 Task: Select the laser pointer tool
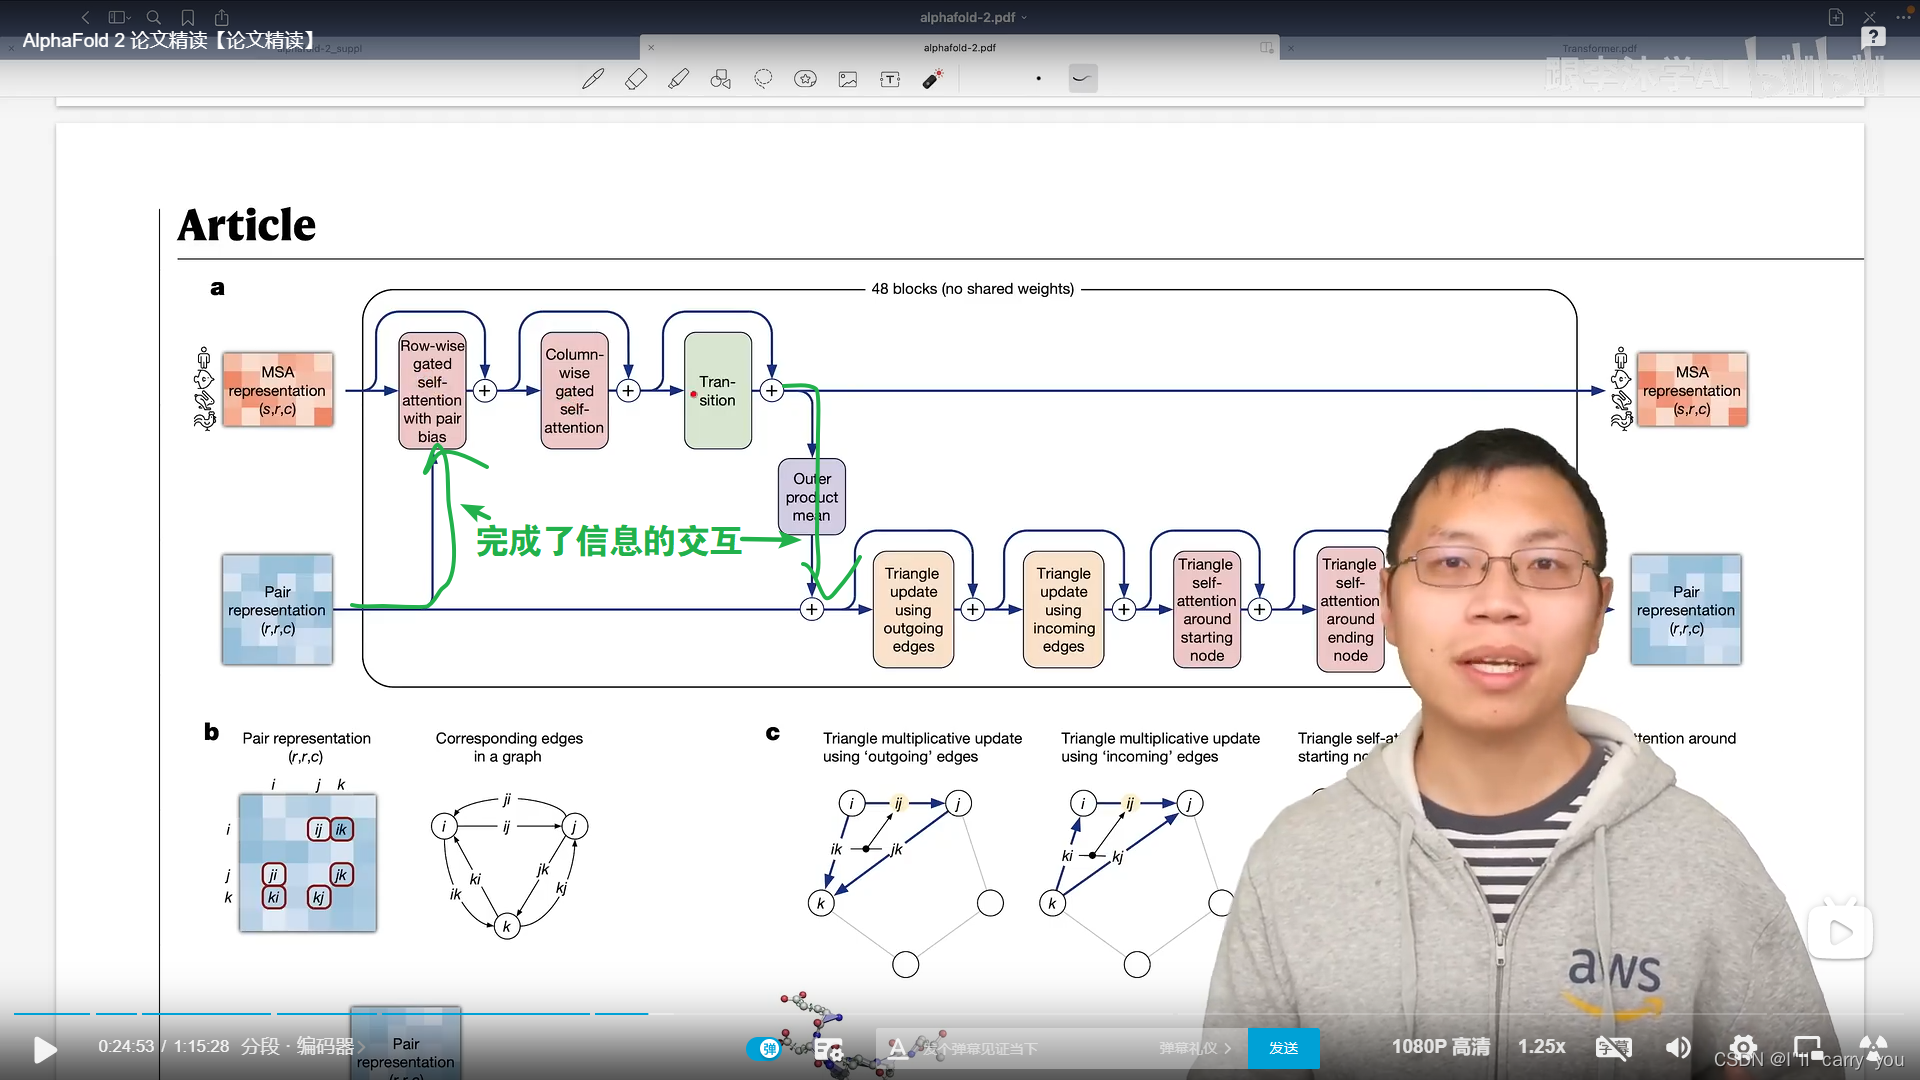click(932, 79)
